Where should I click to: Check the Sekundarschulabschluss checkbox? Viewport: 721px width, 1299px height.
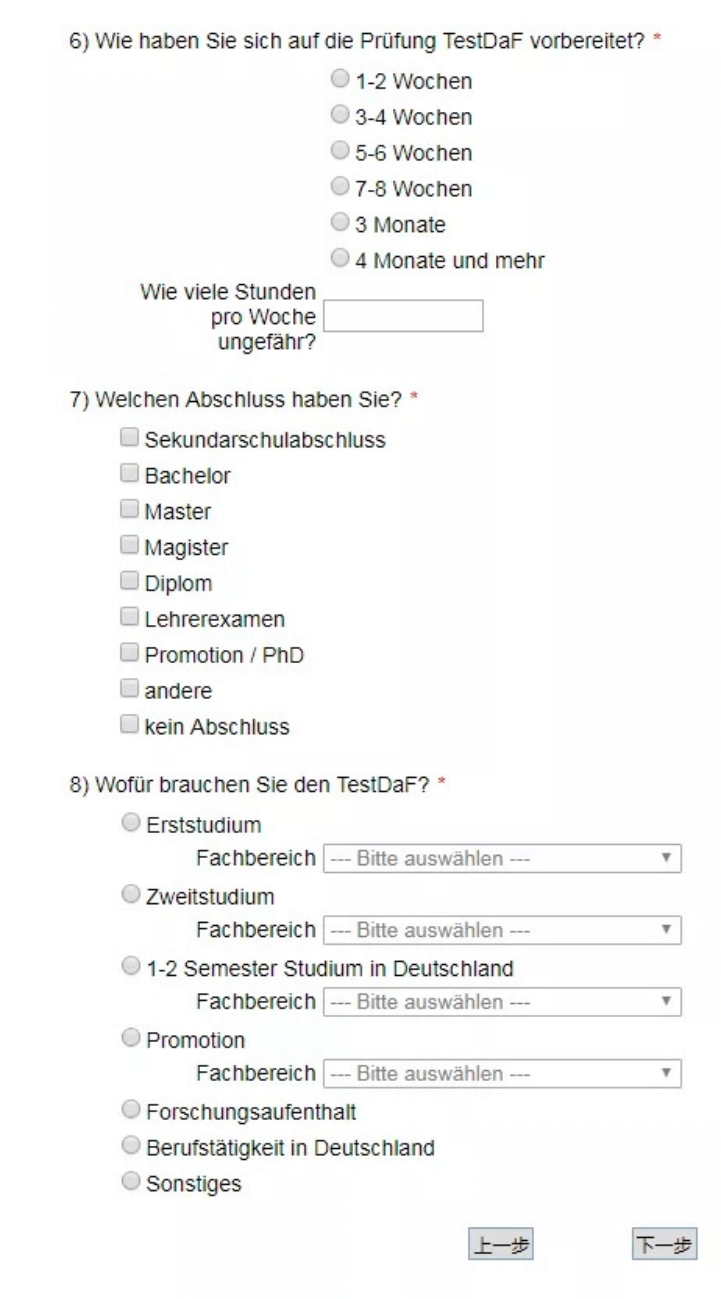point(128,438)
